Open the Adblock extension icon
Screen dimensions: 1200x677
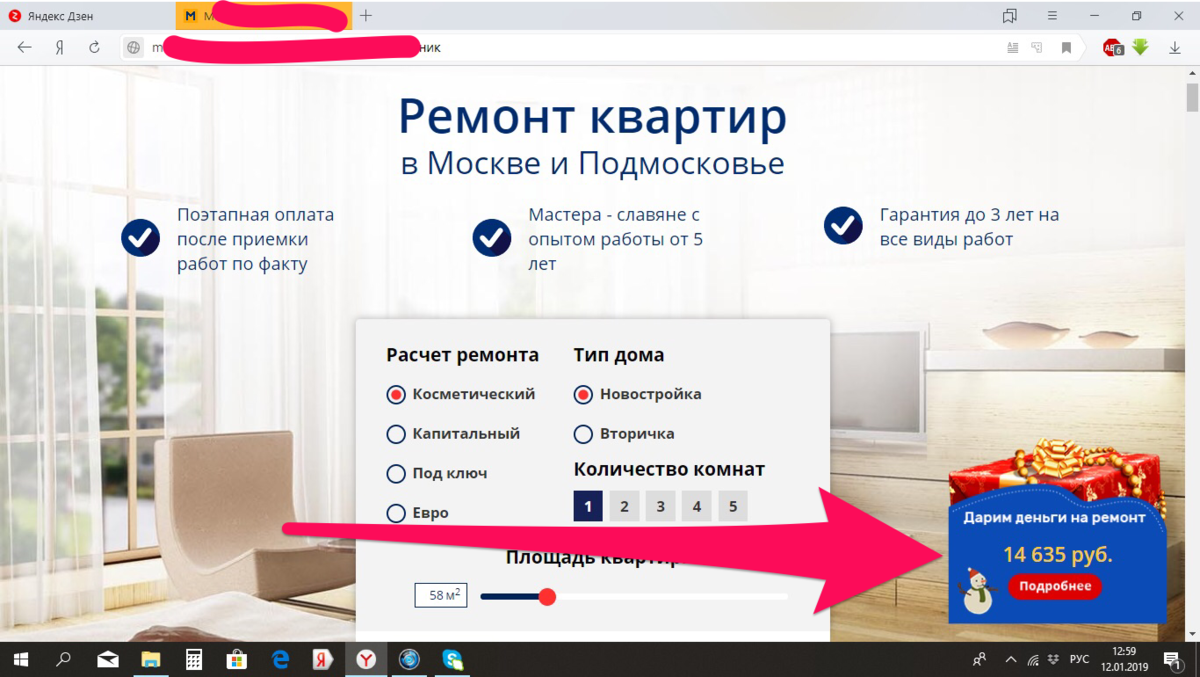(1113, 47)
